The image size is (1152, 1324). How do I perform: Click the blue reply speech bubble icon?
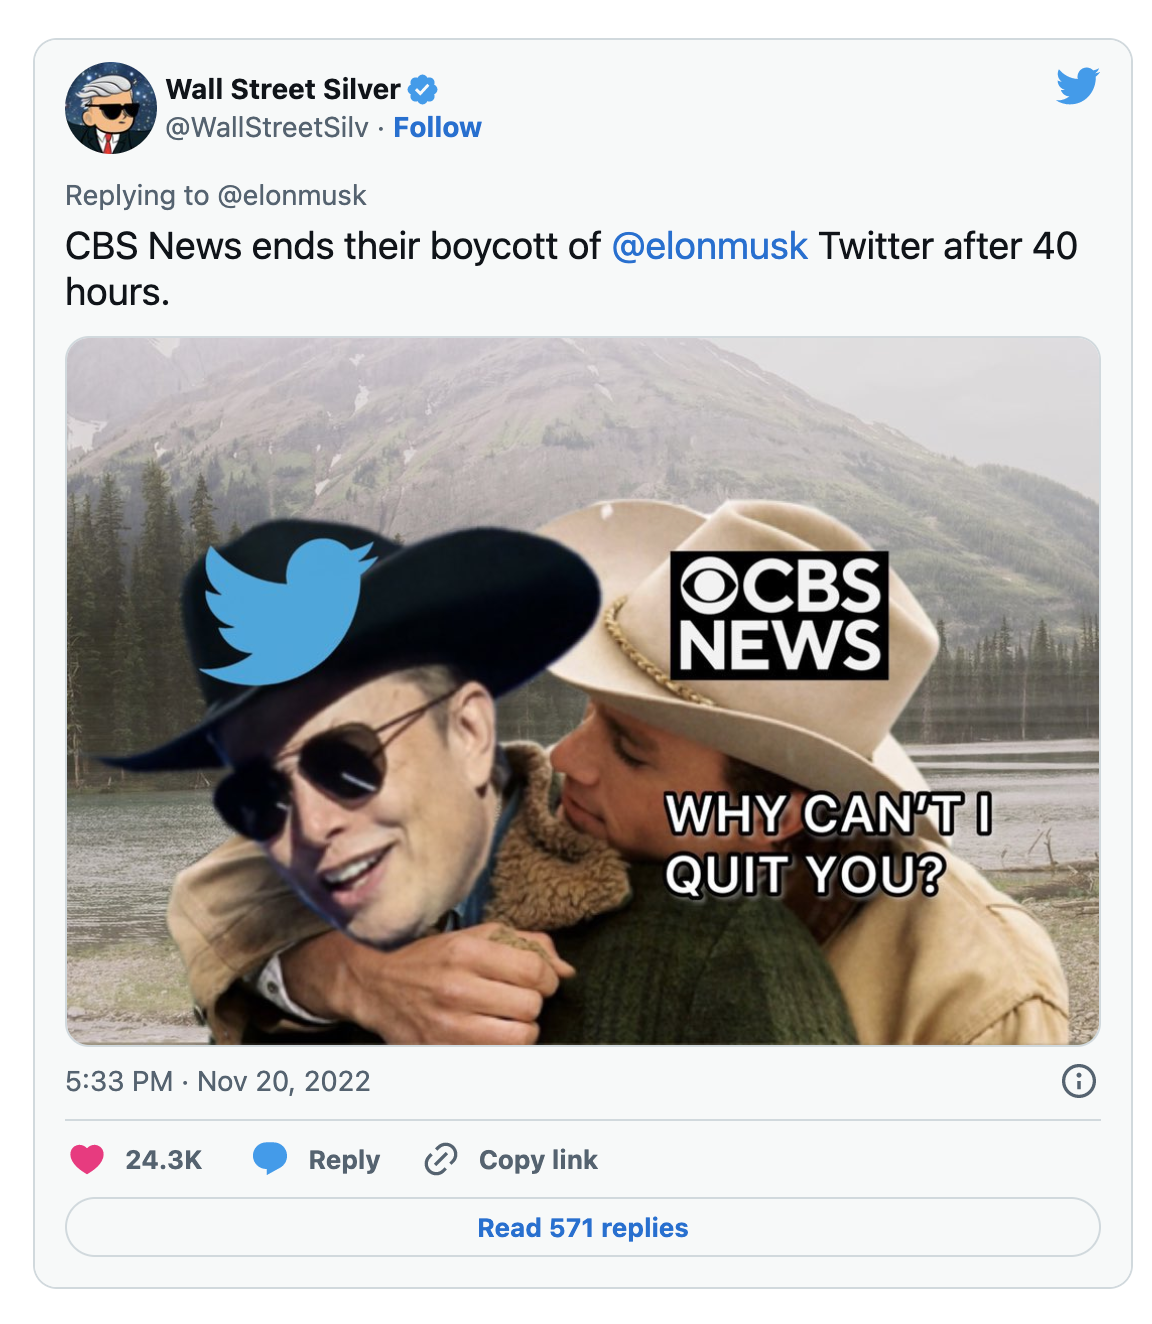(270, 1158)
